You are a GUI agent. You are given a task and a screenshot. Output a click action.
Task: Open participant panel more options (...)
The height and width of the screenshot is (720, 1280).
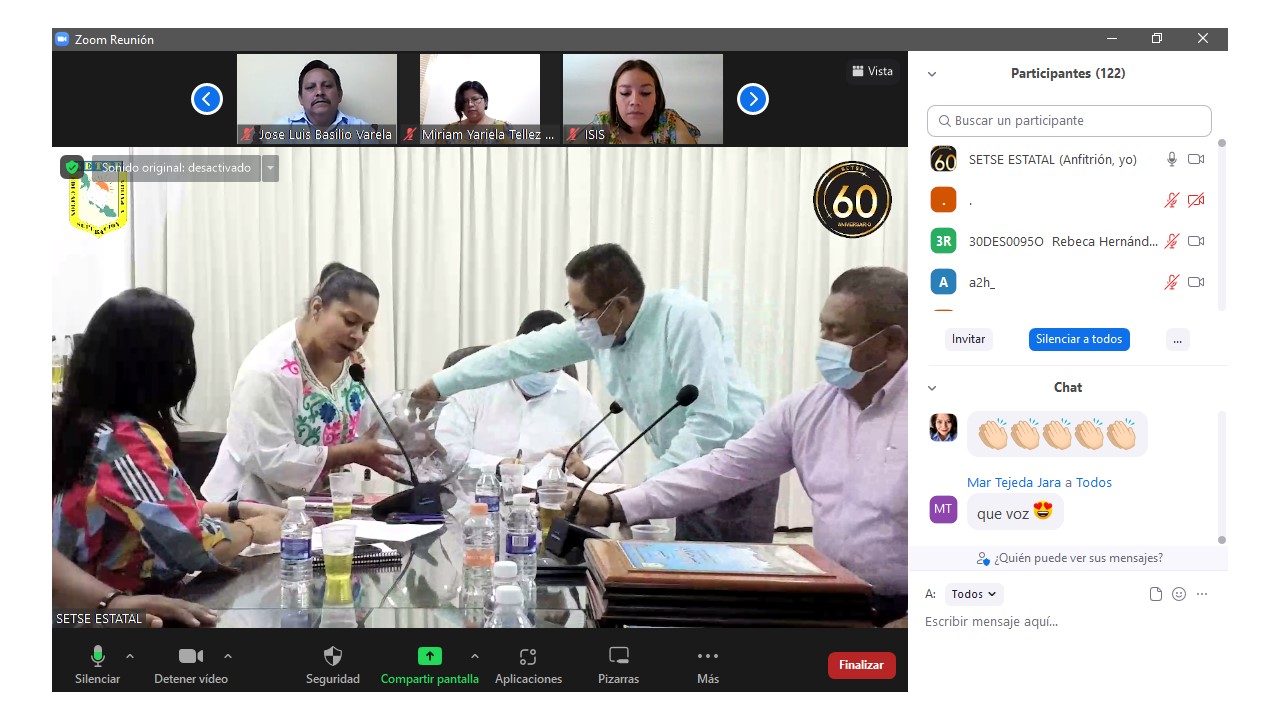coord(1177,339)
